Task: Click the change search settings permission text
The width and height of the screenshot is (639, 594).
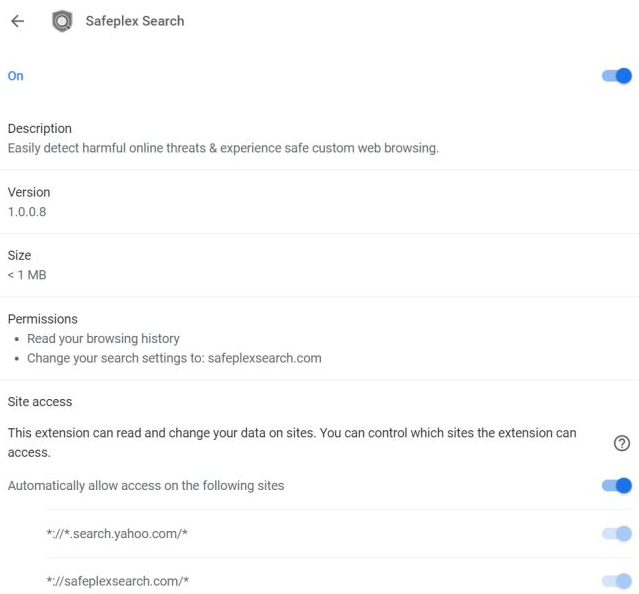Action: [x=174, y=358]
